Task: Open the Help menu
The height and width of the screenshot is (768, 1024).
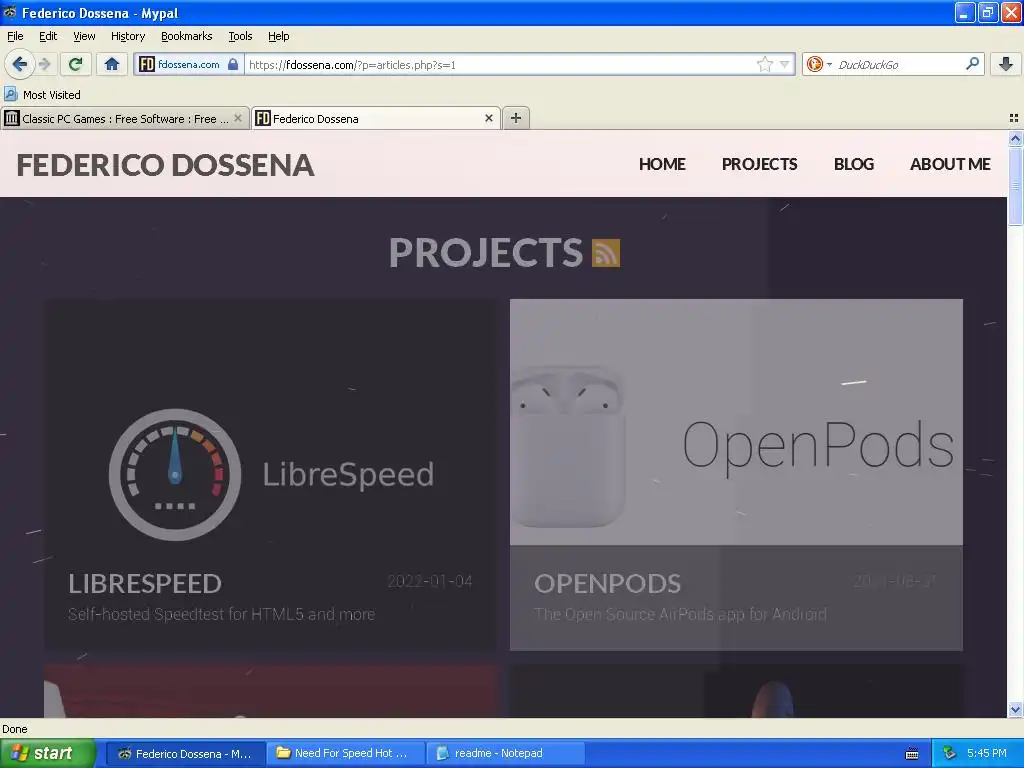Action: coord(278,36)
